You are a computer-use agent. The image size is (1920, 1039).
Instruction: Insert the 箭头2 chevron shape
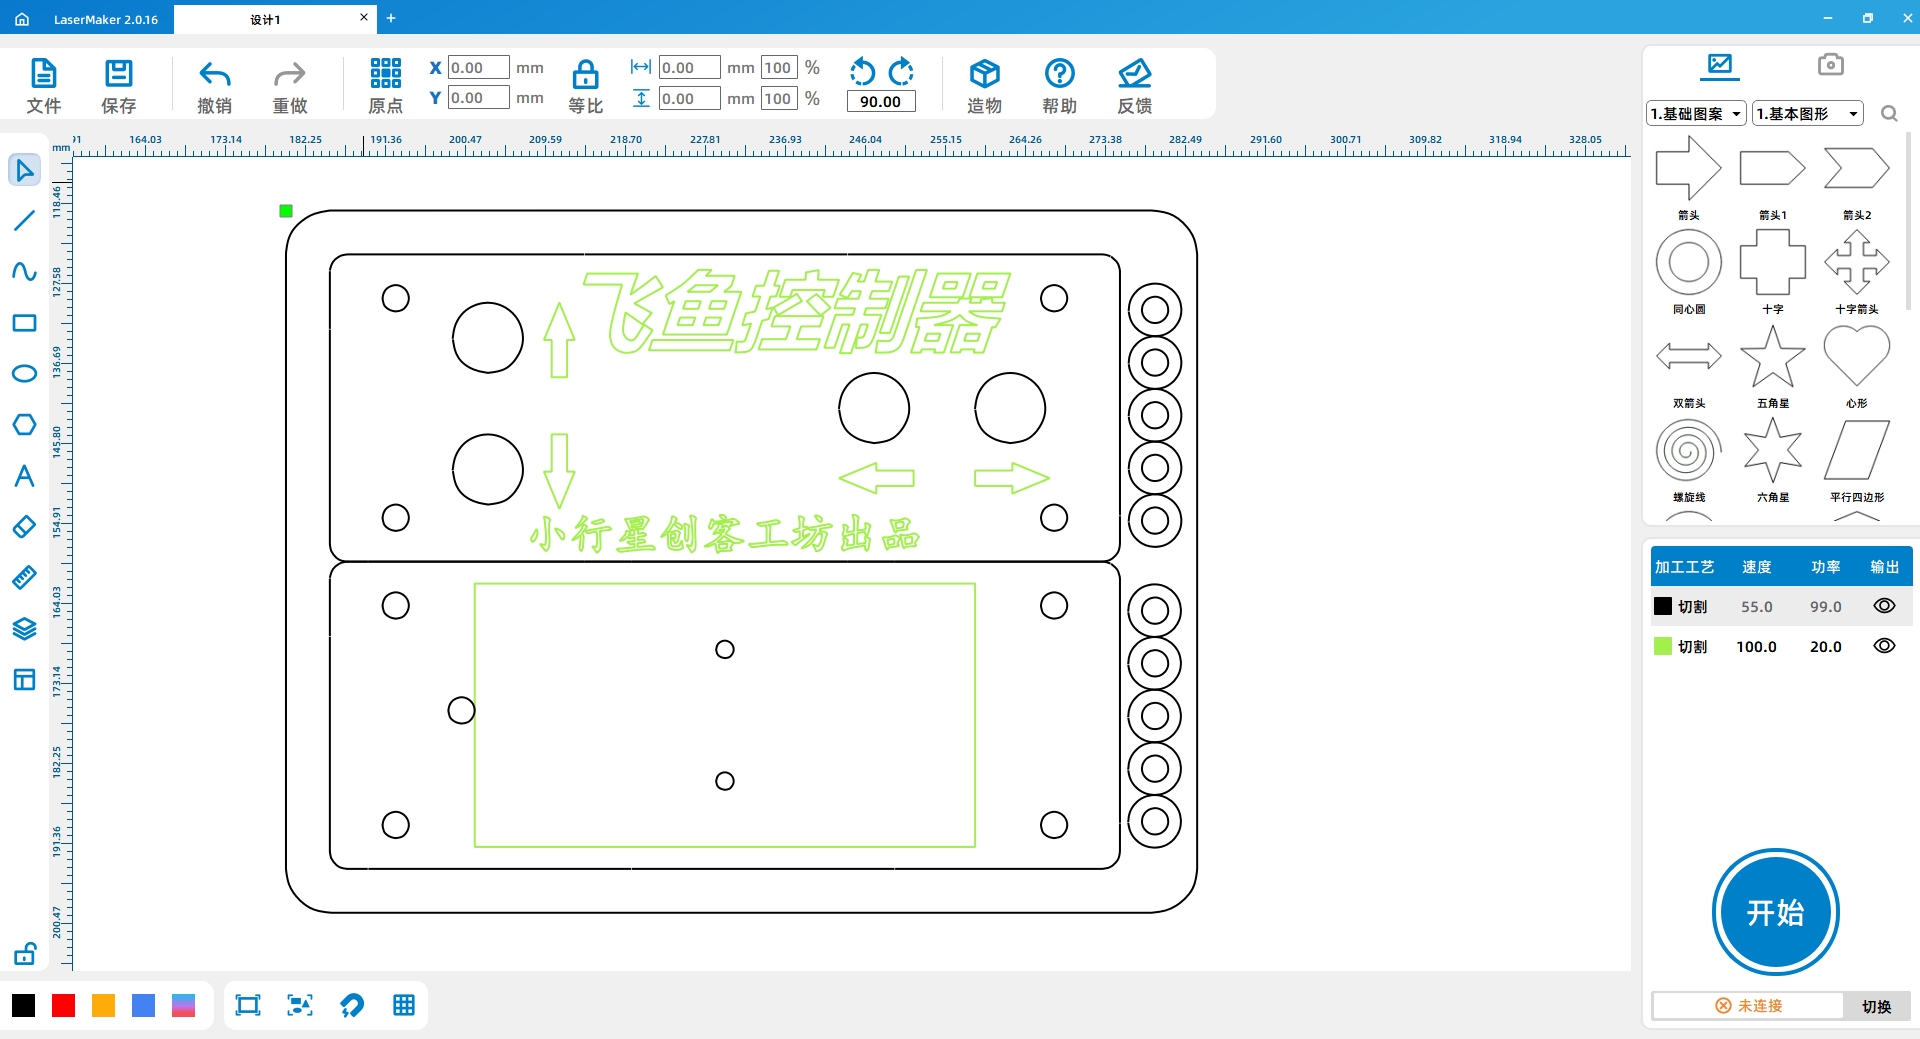pyautogui.click(x=1857, y=168)
